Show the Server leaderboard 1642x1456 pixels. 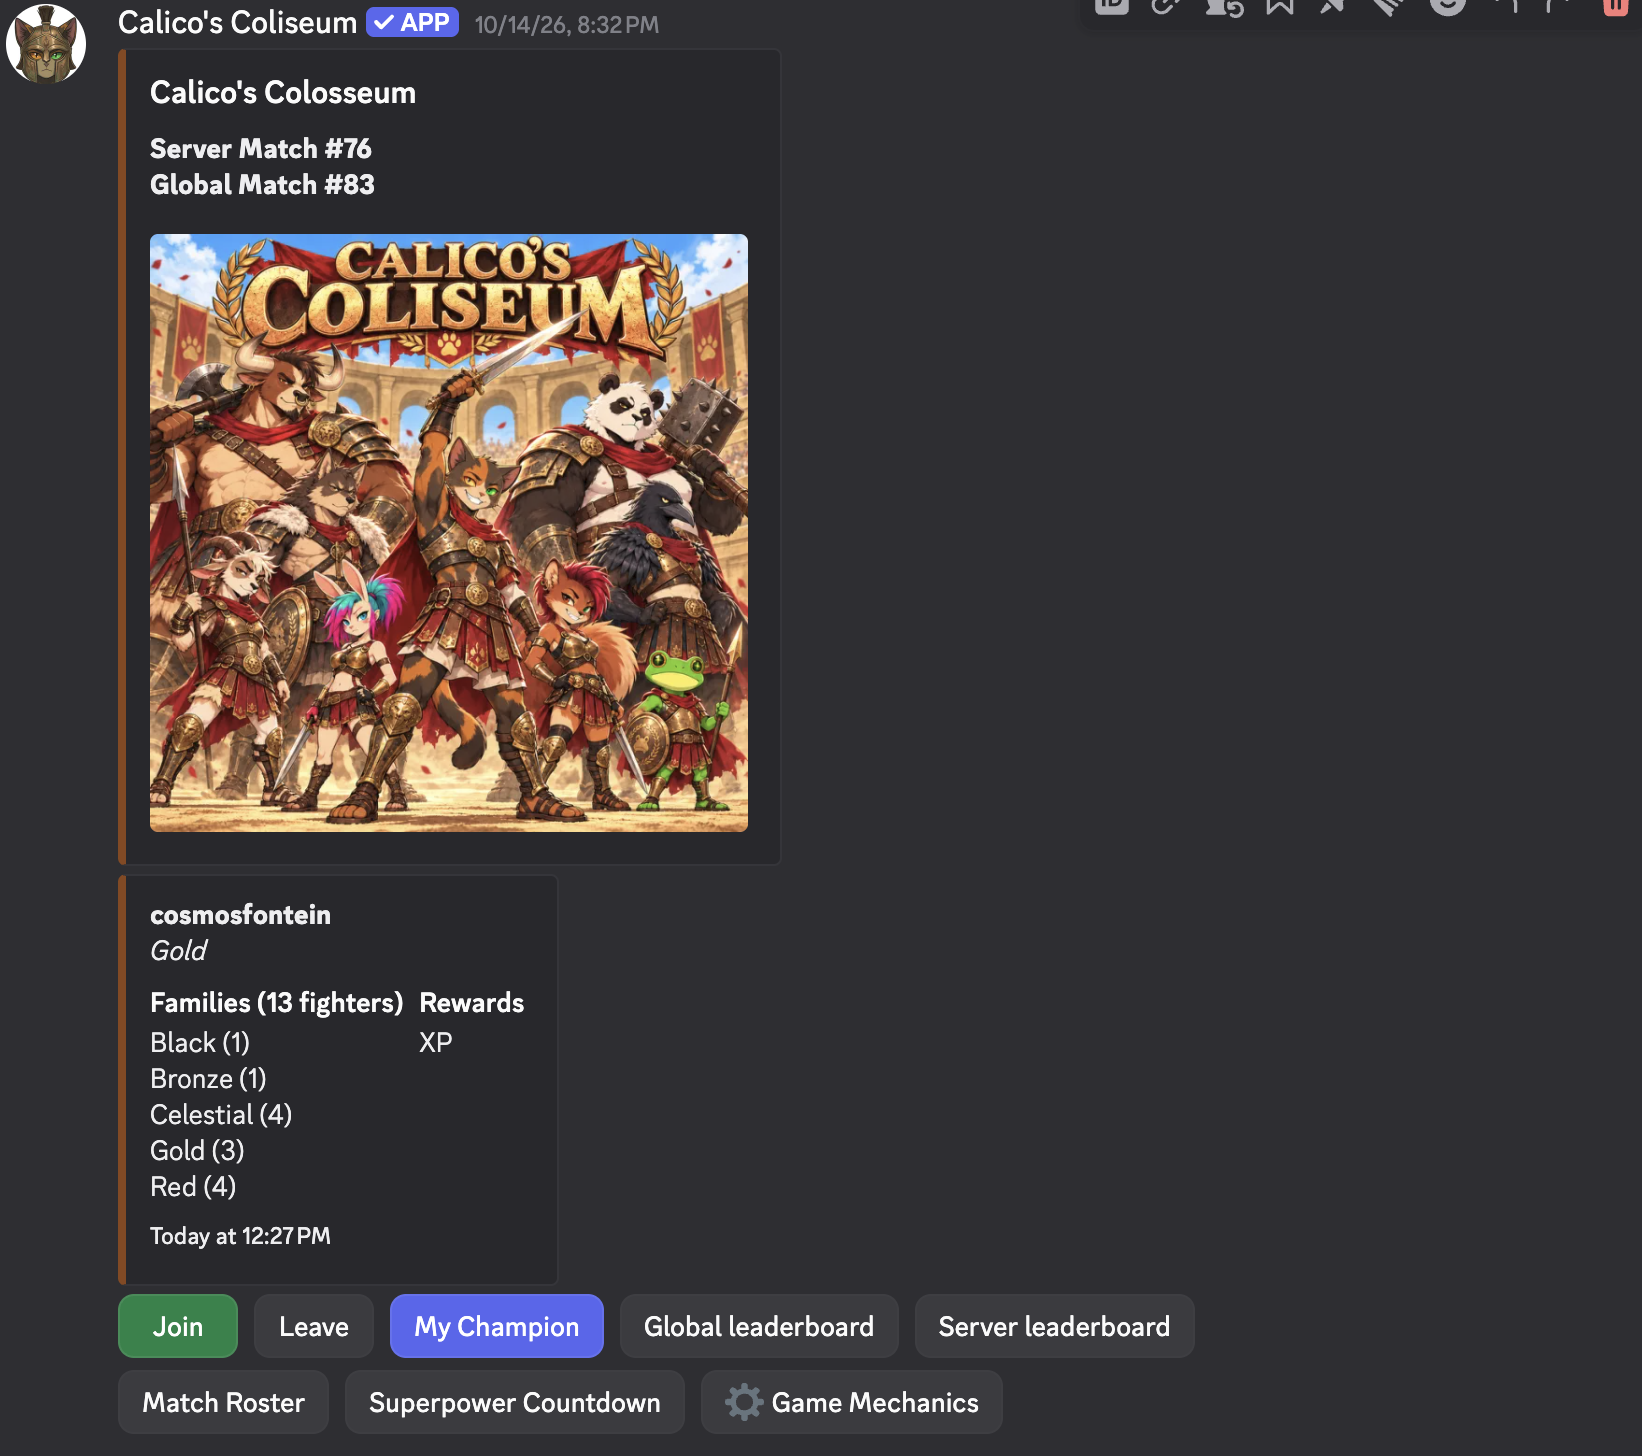(x=1054, y=1326)
